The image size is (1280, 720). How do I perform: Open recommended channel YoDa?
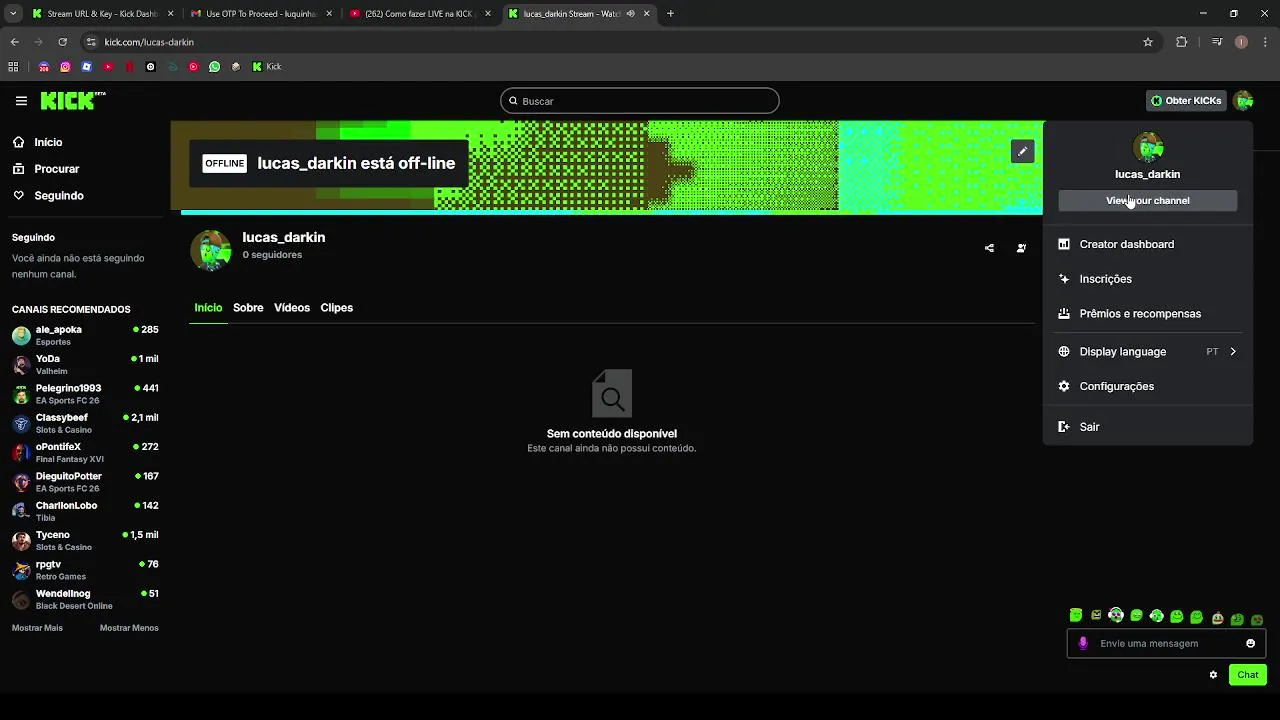(x=85, y=364)
